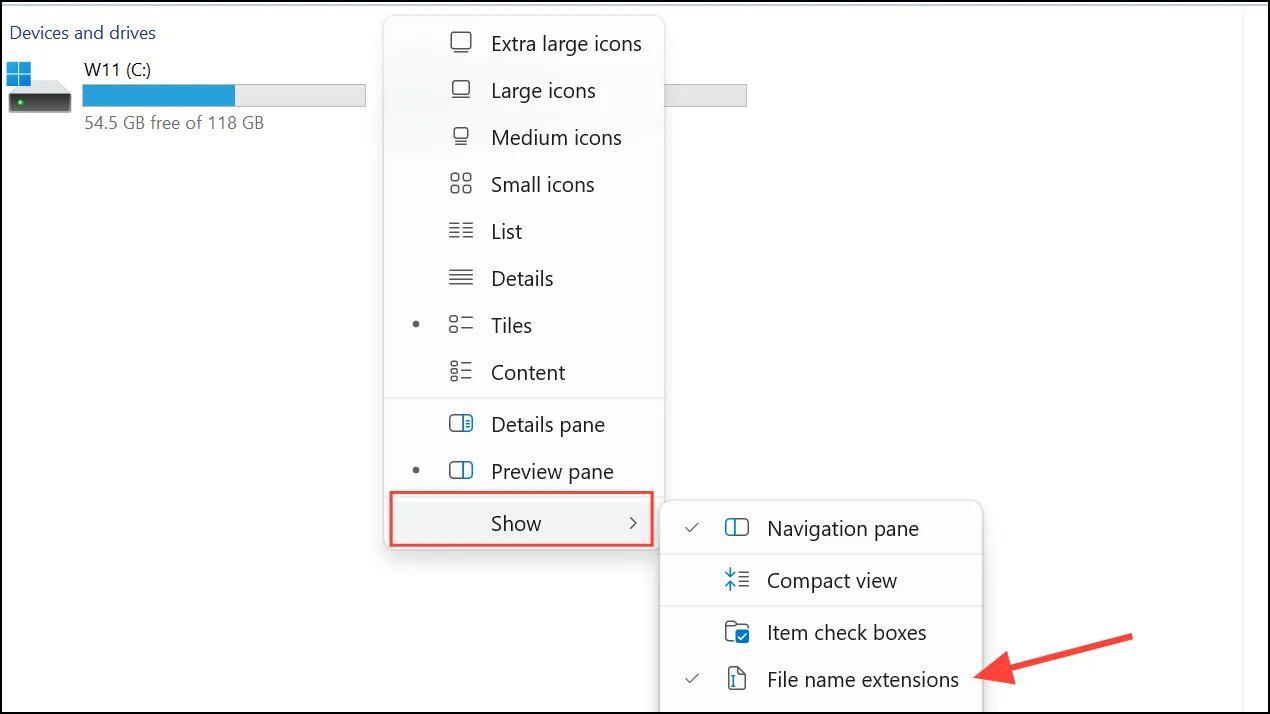The width and height of the screenshot is (1270, 714).
Task: Select Medium icons view label
Action: tap(556, 138)
